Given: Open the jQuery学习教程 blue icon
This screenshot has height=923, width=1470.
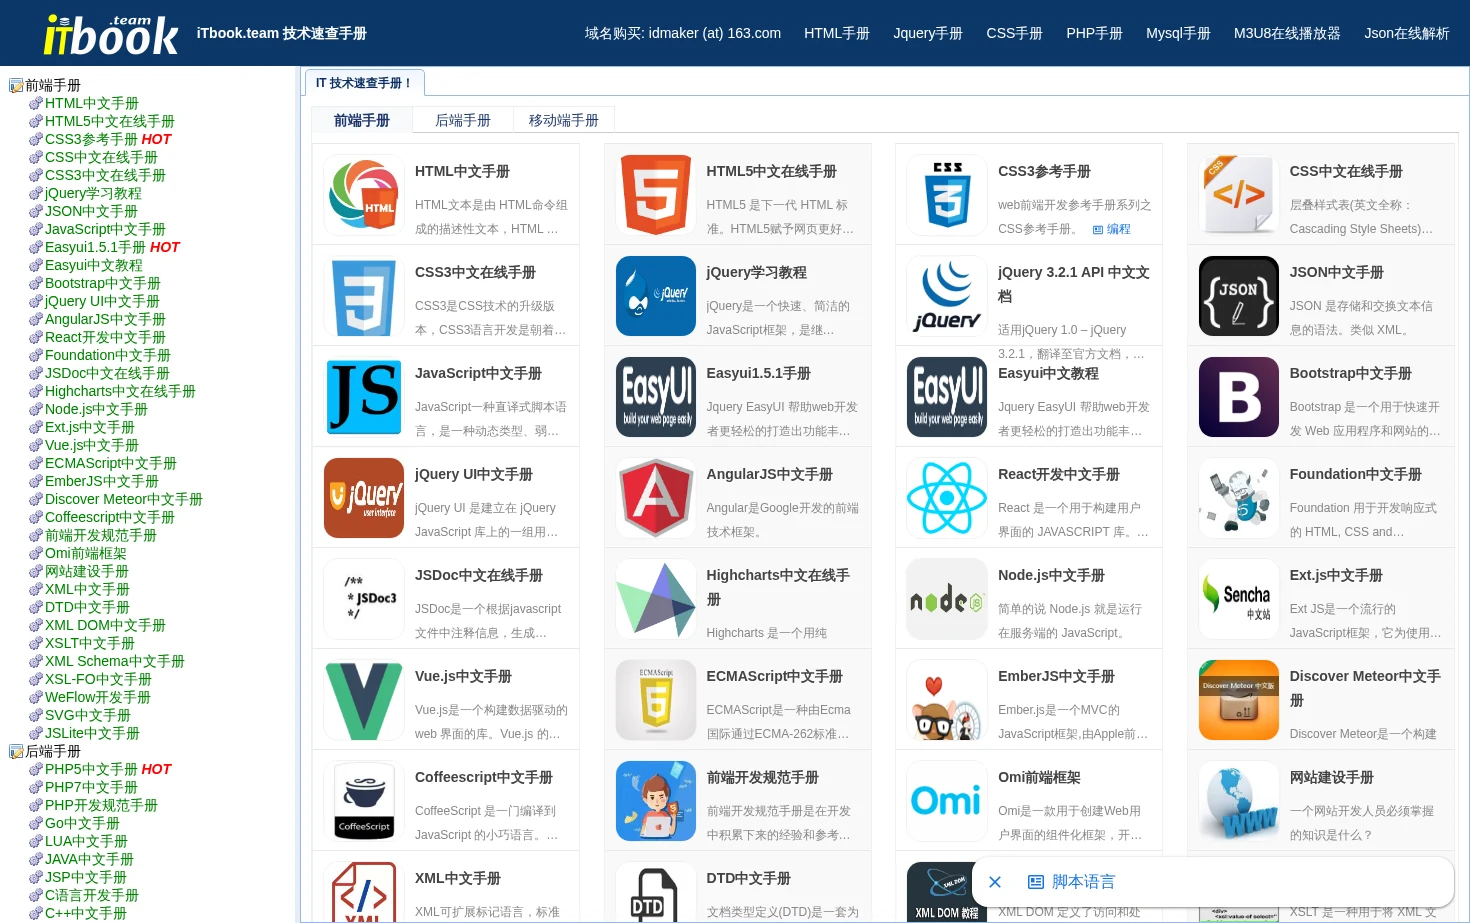Looking at the screenshot, I should point(656,296).
